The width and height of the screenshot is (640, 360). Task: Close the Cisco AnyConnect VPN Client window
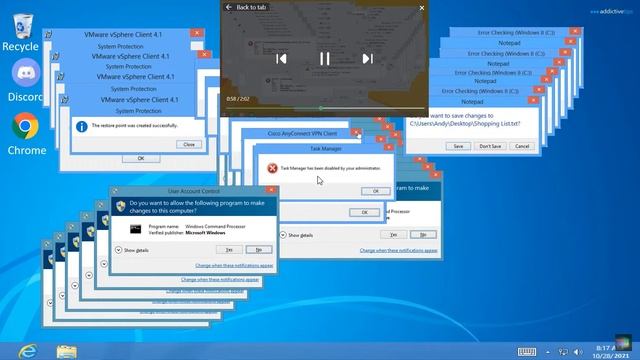356,132
